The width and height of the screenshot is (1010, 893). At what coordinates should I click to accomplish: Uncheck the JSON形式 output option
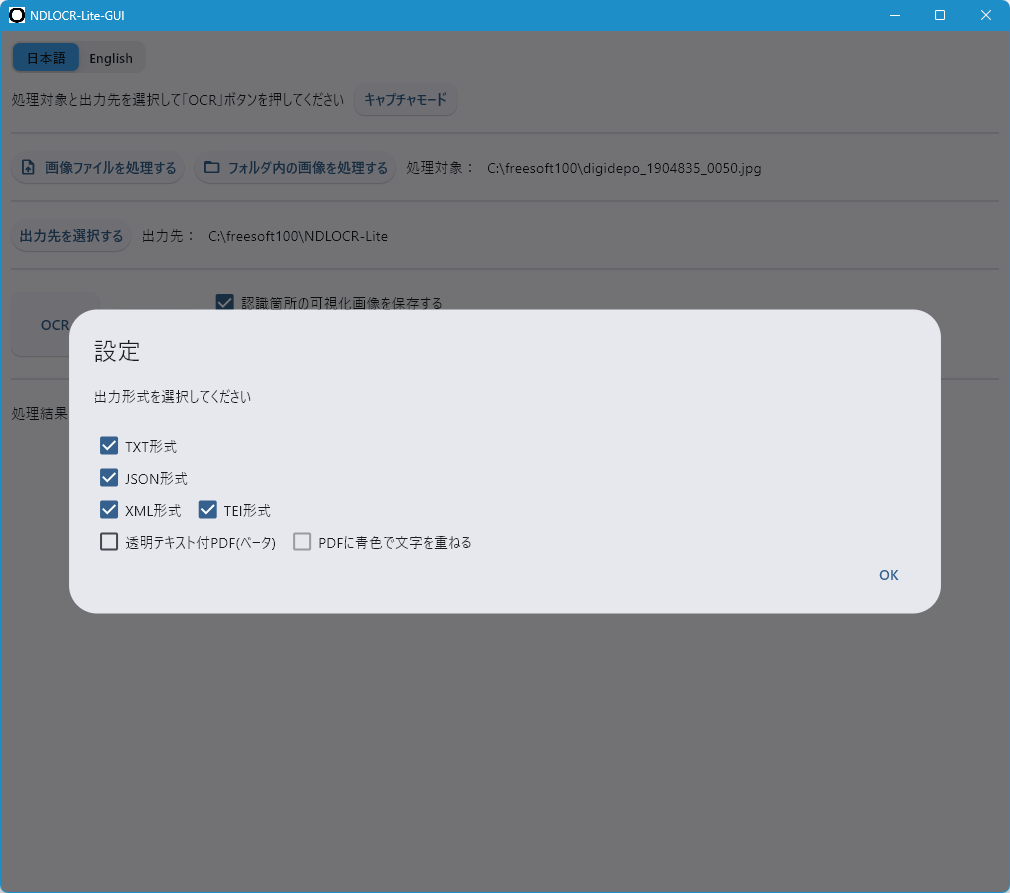click(x=109, y=478)
